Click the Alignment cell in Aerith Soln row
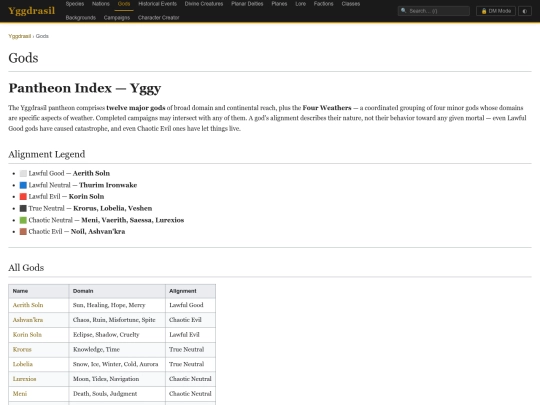The width and height of the screenshot is (540, 405). [190, 305]
